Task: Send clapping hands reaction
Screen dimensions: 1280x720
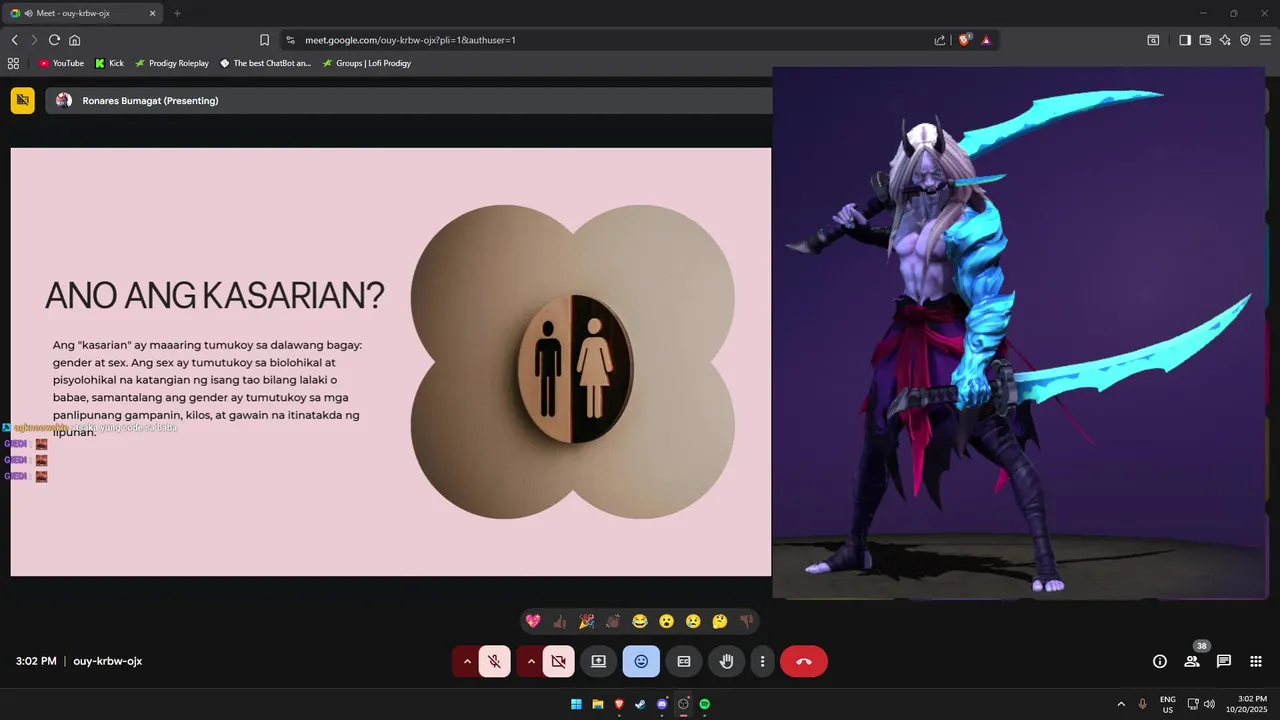Action: [x=613, y=621]
